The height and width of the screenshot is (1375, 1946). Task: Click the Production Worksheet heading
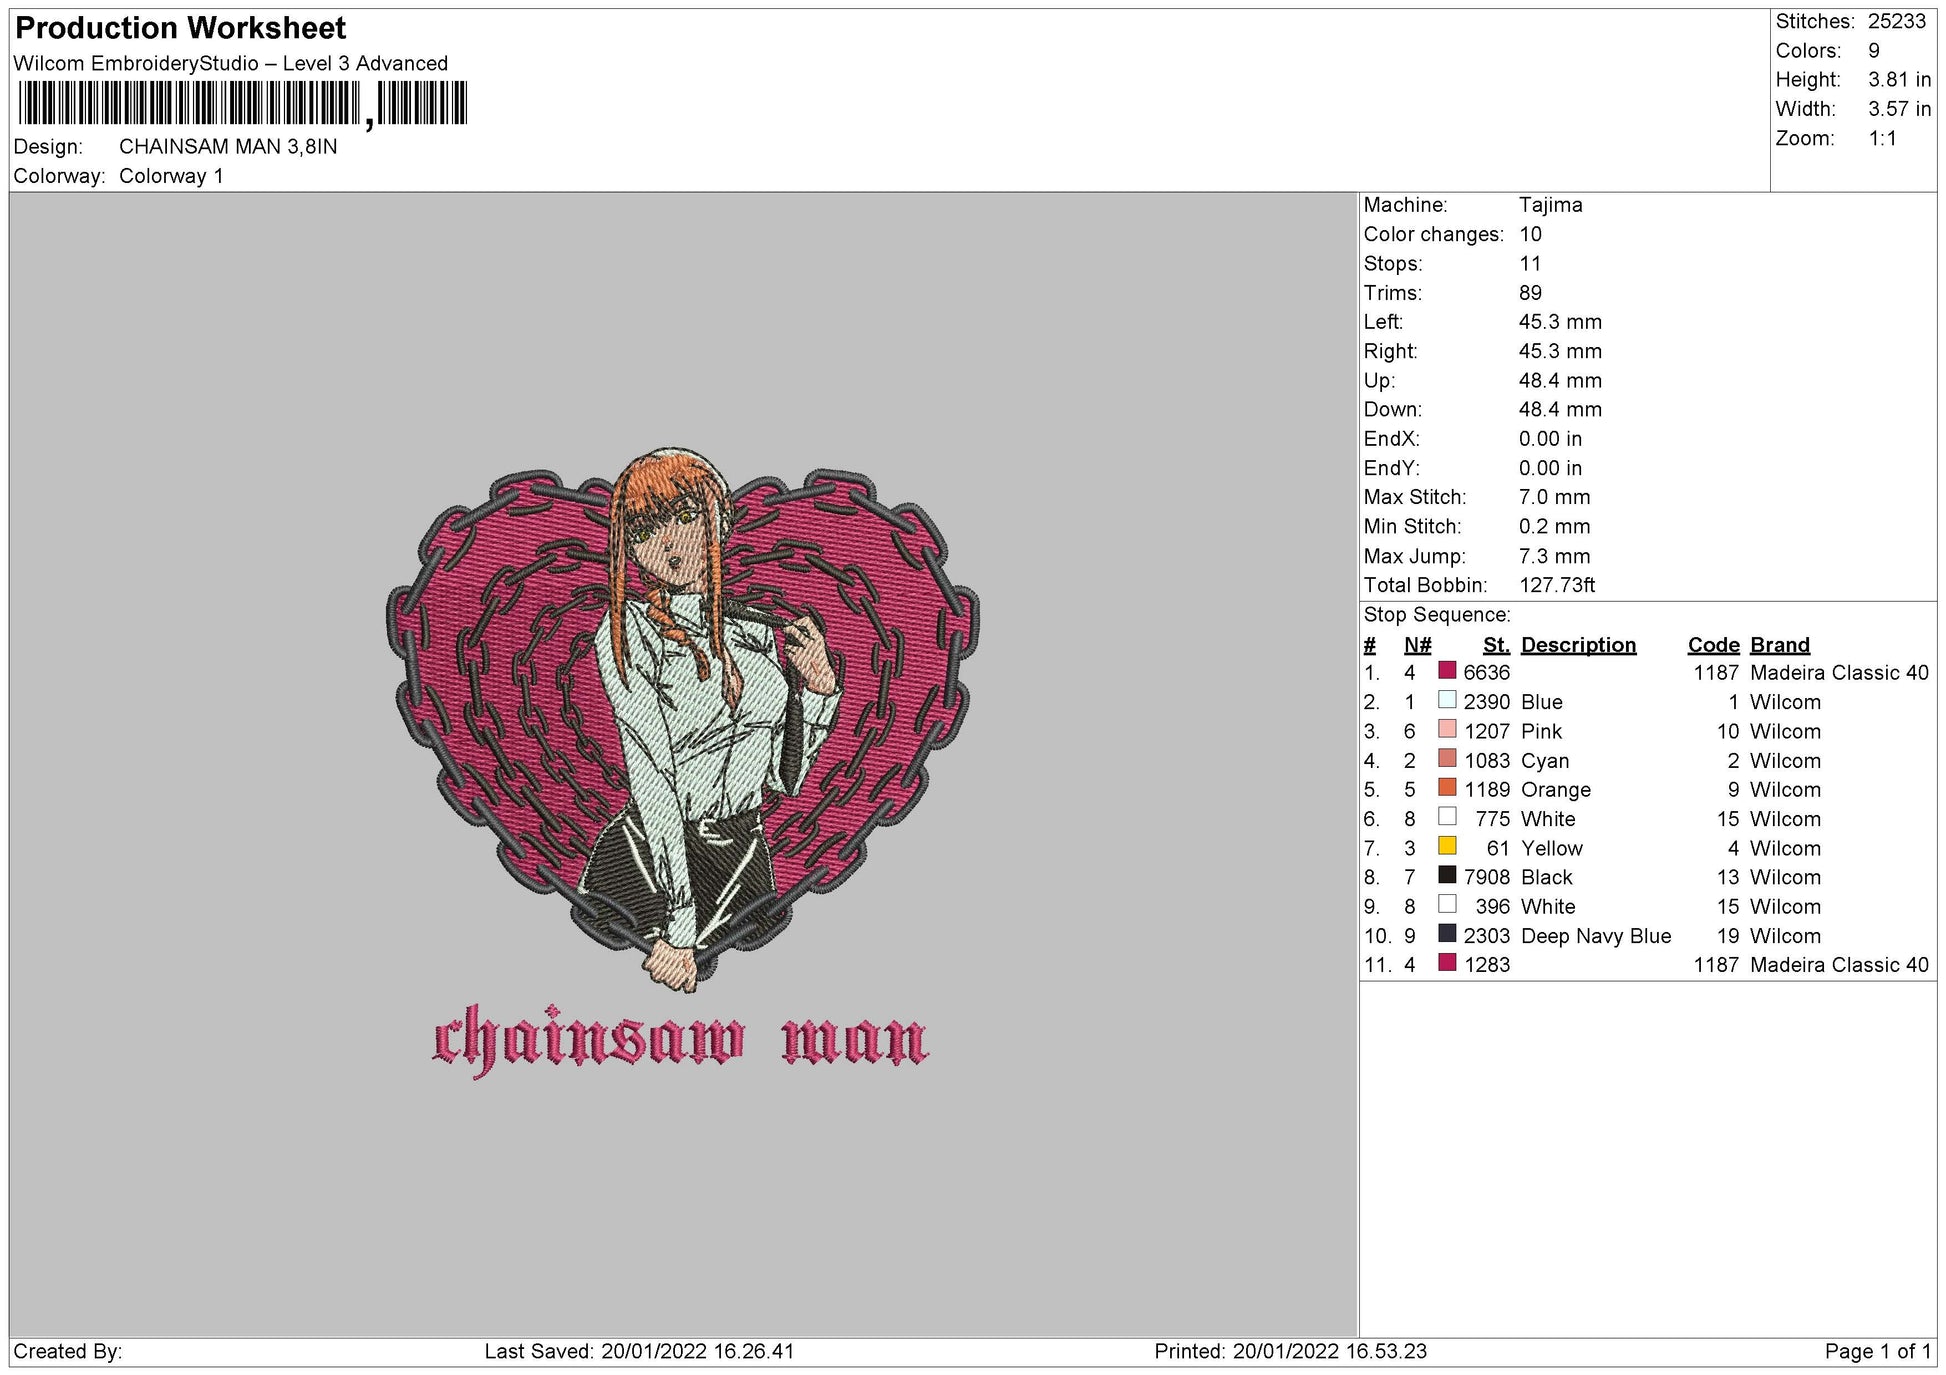pos(181,28)
